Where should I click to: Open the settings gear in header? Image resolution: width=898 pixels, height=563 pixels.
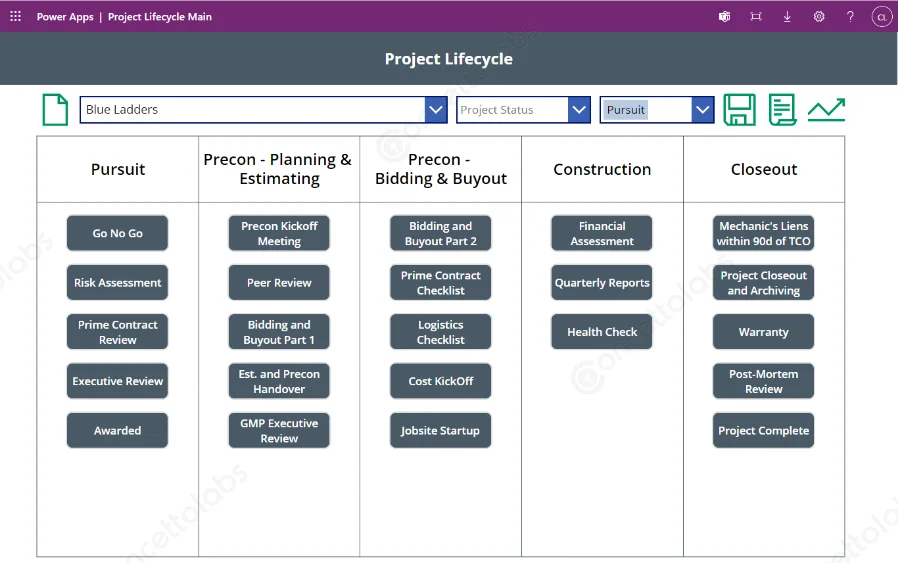click(x=819, y=17)
